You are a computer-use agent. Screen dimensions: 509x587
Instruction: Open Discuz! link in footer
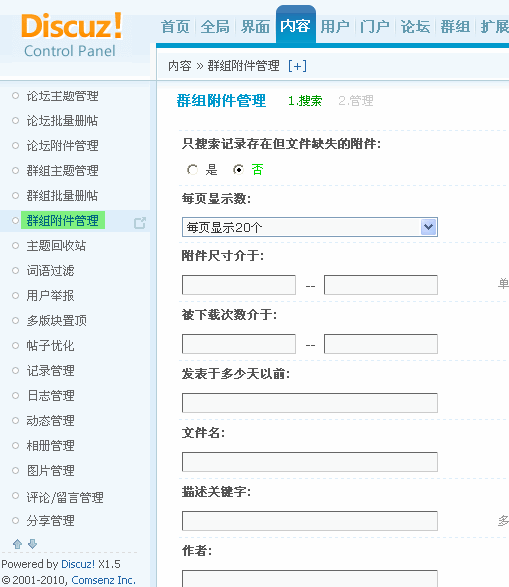[x=78, y=564]
